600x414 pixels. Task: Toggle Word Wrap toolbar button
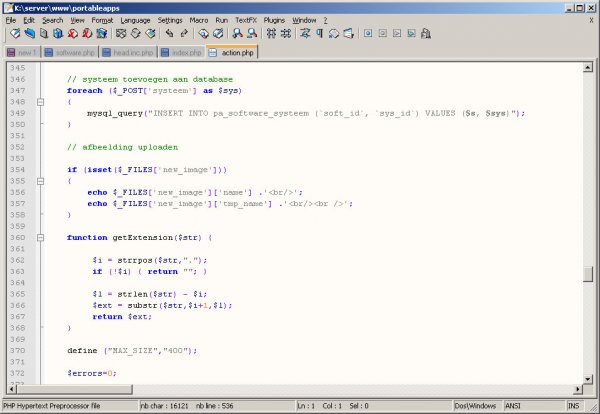click(306, 34)
